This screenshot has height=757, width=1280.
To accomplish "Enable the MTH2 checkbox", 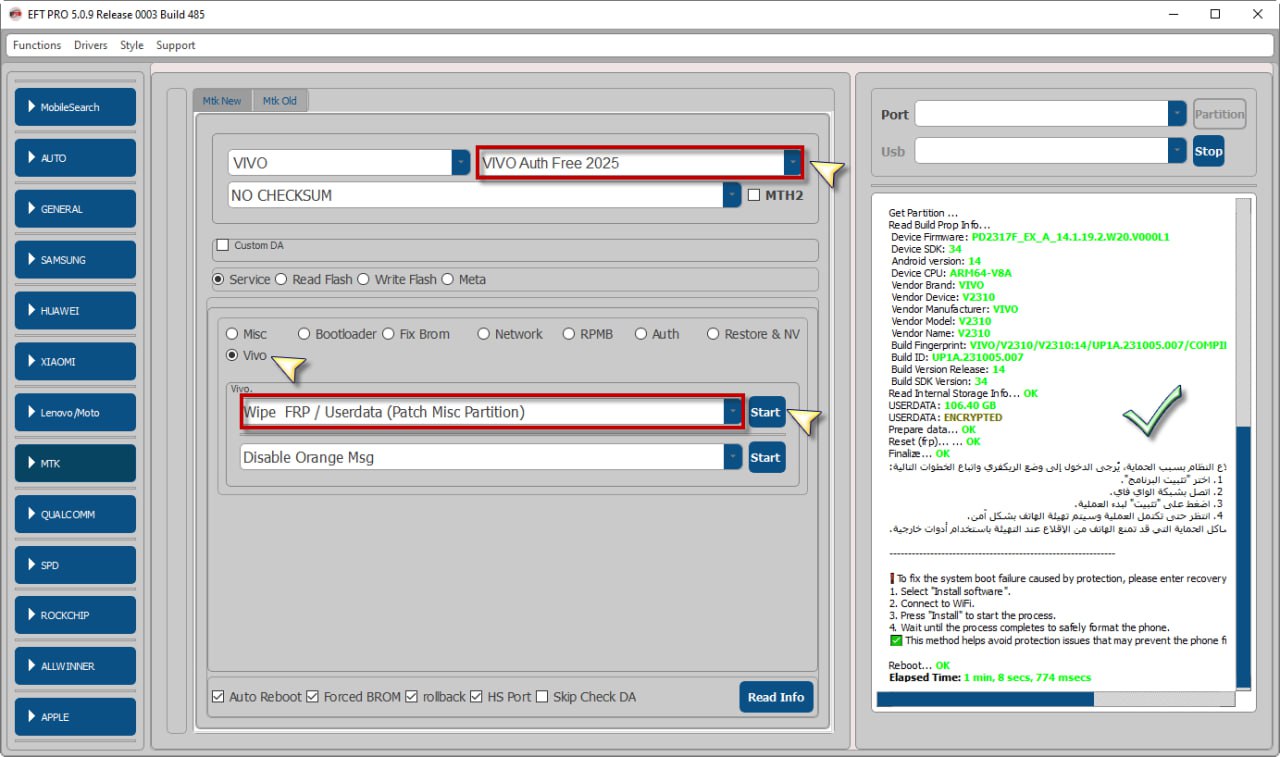I will pos(754,195).
